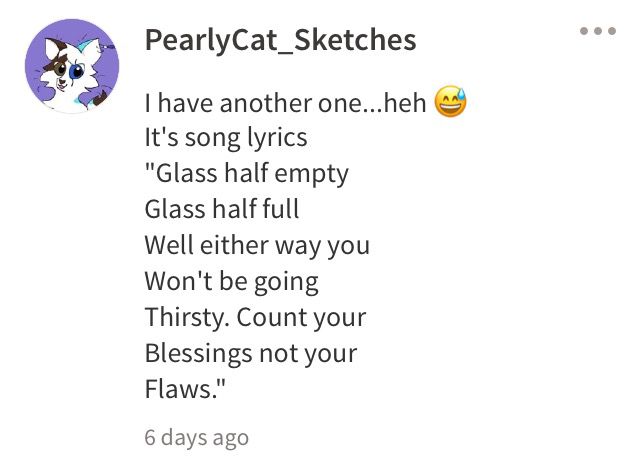Screen dimensions: 640x476
Task: Click the word "Blessings" in the comment
Action: tap(198, 354)
